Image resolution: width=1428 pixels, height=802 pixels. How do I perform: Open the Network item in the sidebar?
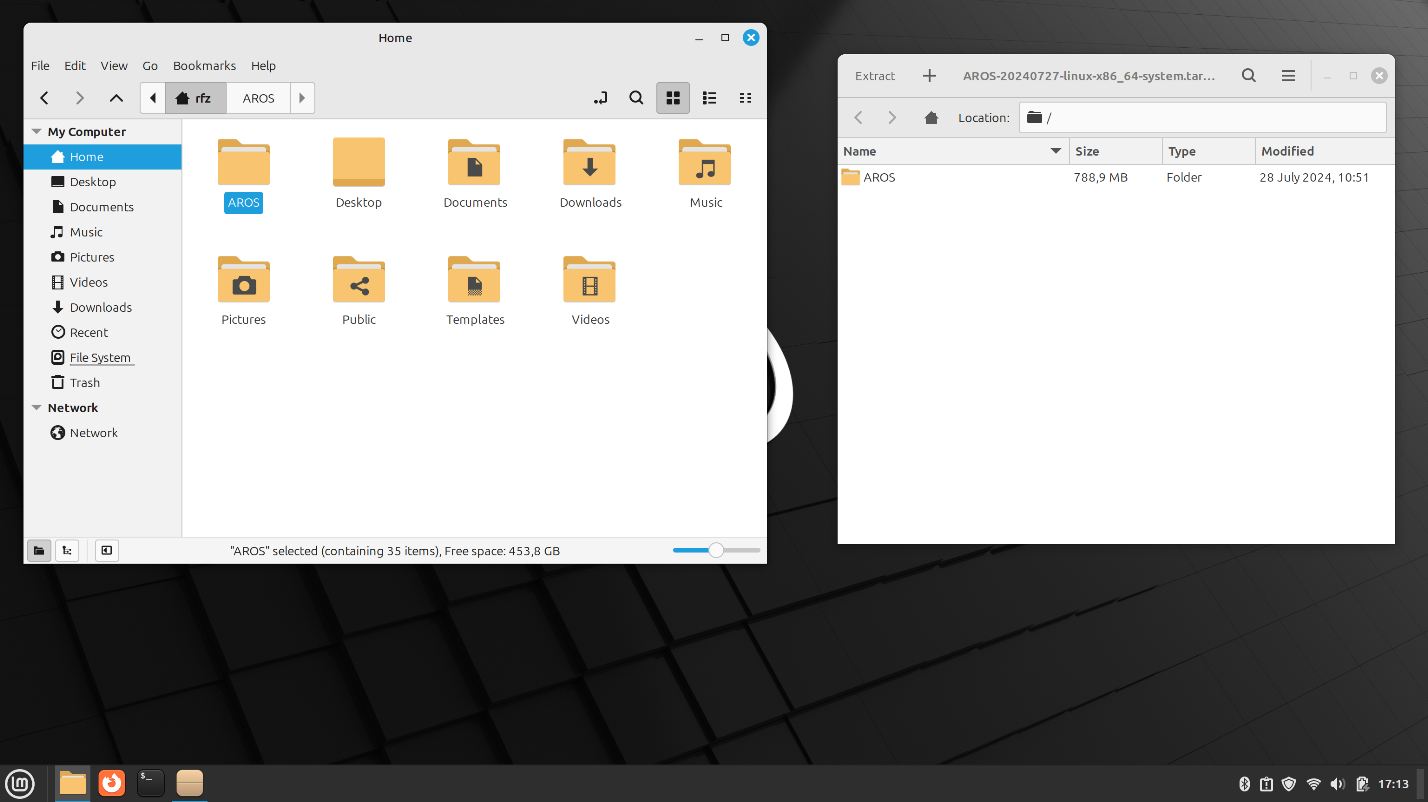[x=103, y=433]
